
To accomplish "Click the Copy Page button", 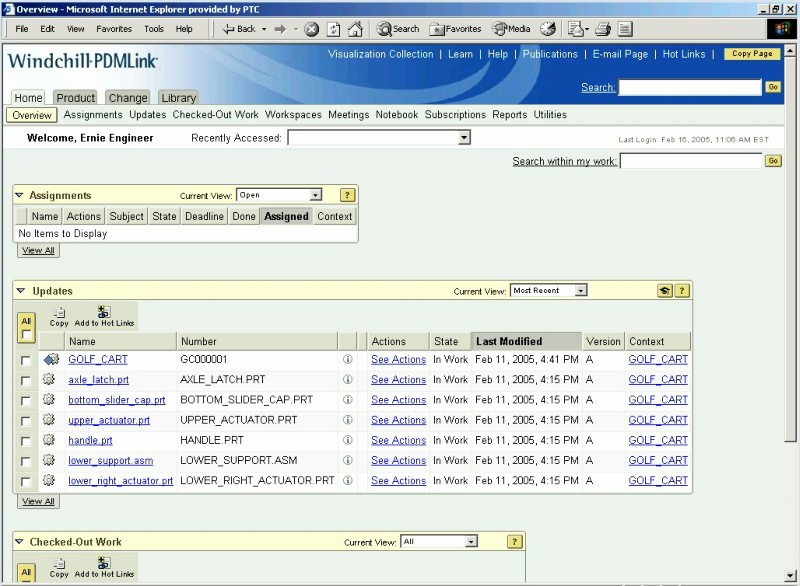I will click(752, 54).
